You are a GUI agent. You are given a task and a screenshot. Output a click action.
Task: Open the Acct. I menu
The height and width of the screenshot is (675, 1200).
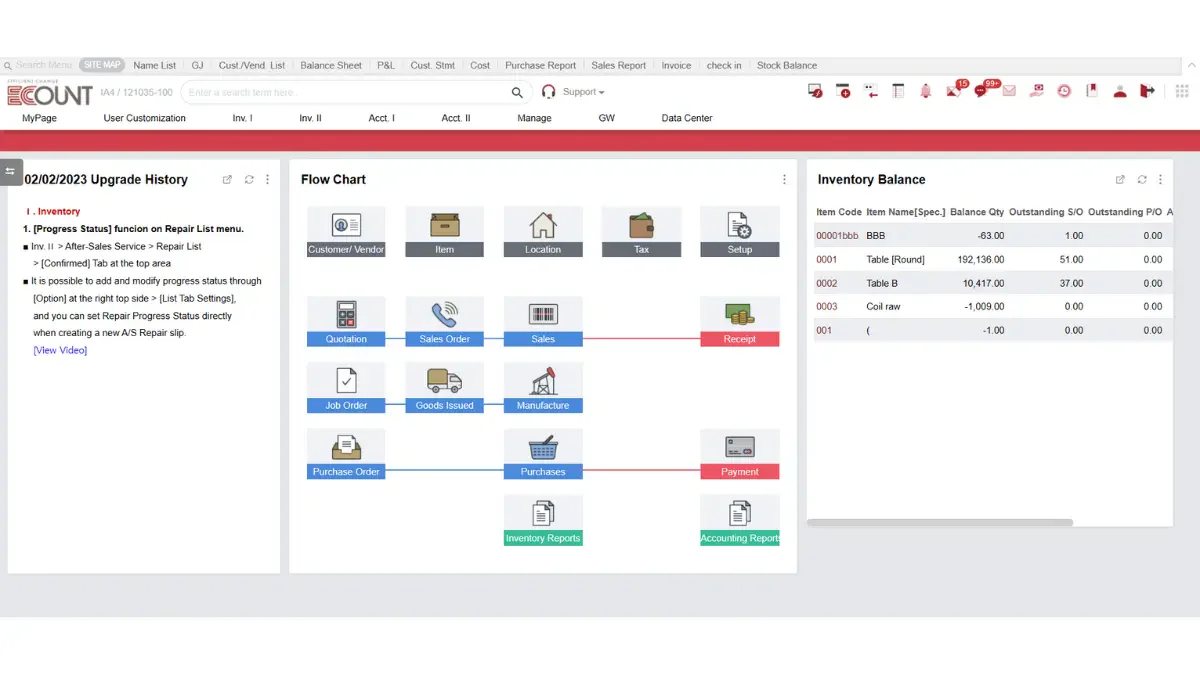(x=381, y=118)
